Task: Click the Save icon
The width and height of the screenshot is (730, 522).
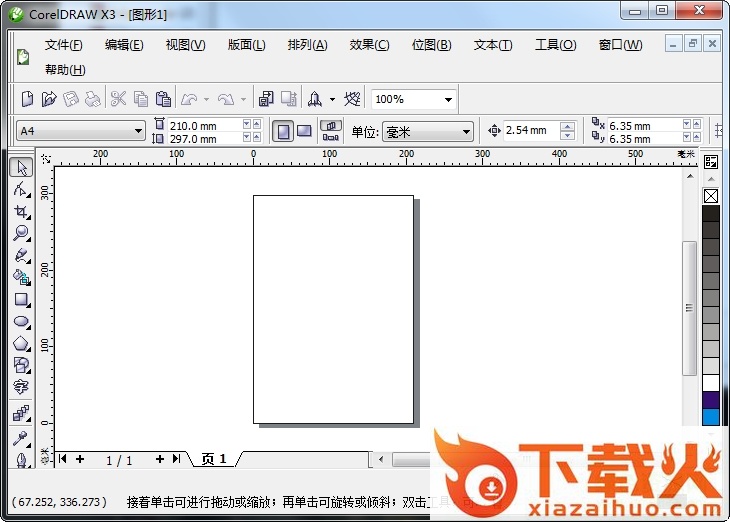Action: (x=71, y=99)
